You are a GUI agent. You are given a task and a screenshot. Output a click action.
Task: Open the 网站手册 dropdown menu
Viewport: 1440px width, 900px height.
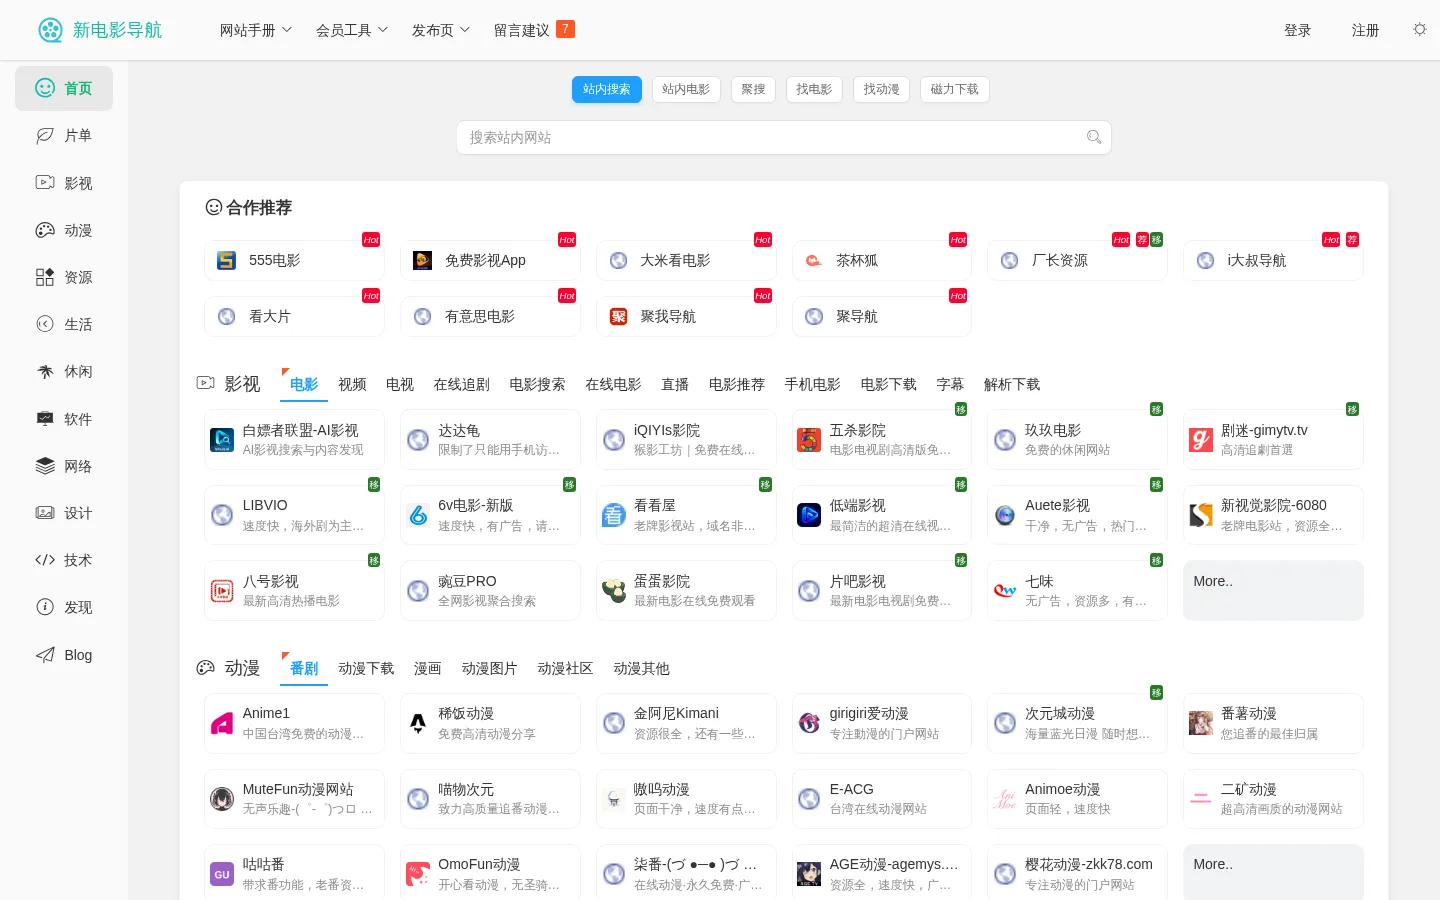coord(256,30)
